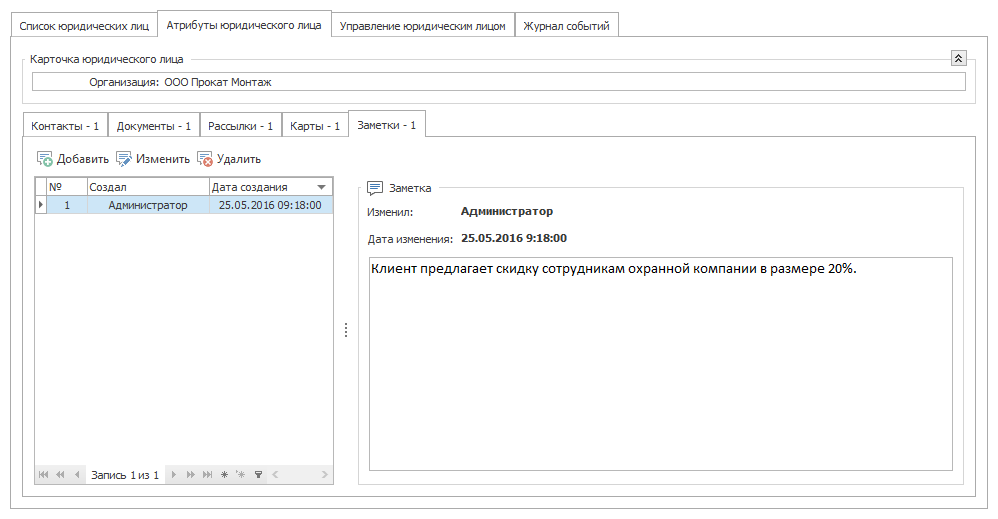
Task: Select cell 25.05.2016 09:18:00 in grid
Action: tap(271, 205)
